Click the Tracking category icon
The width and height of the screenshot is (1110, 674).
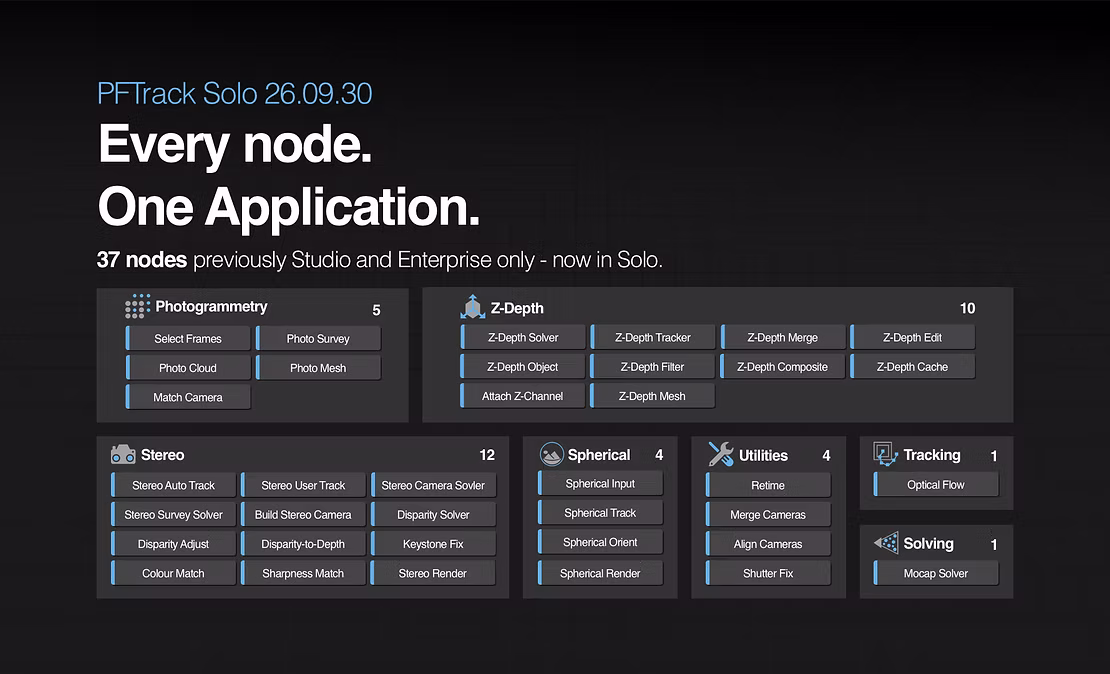coord(886,453)
